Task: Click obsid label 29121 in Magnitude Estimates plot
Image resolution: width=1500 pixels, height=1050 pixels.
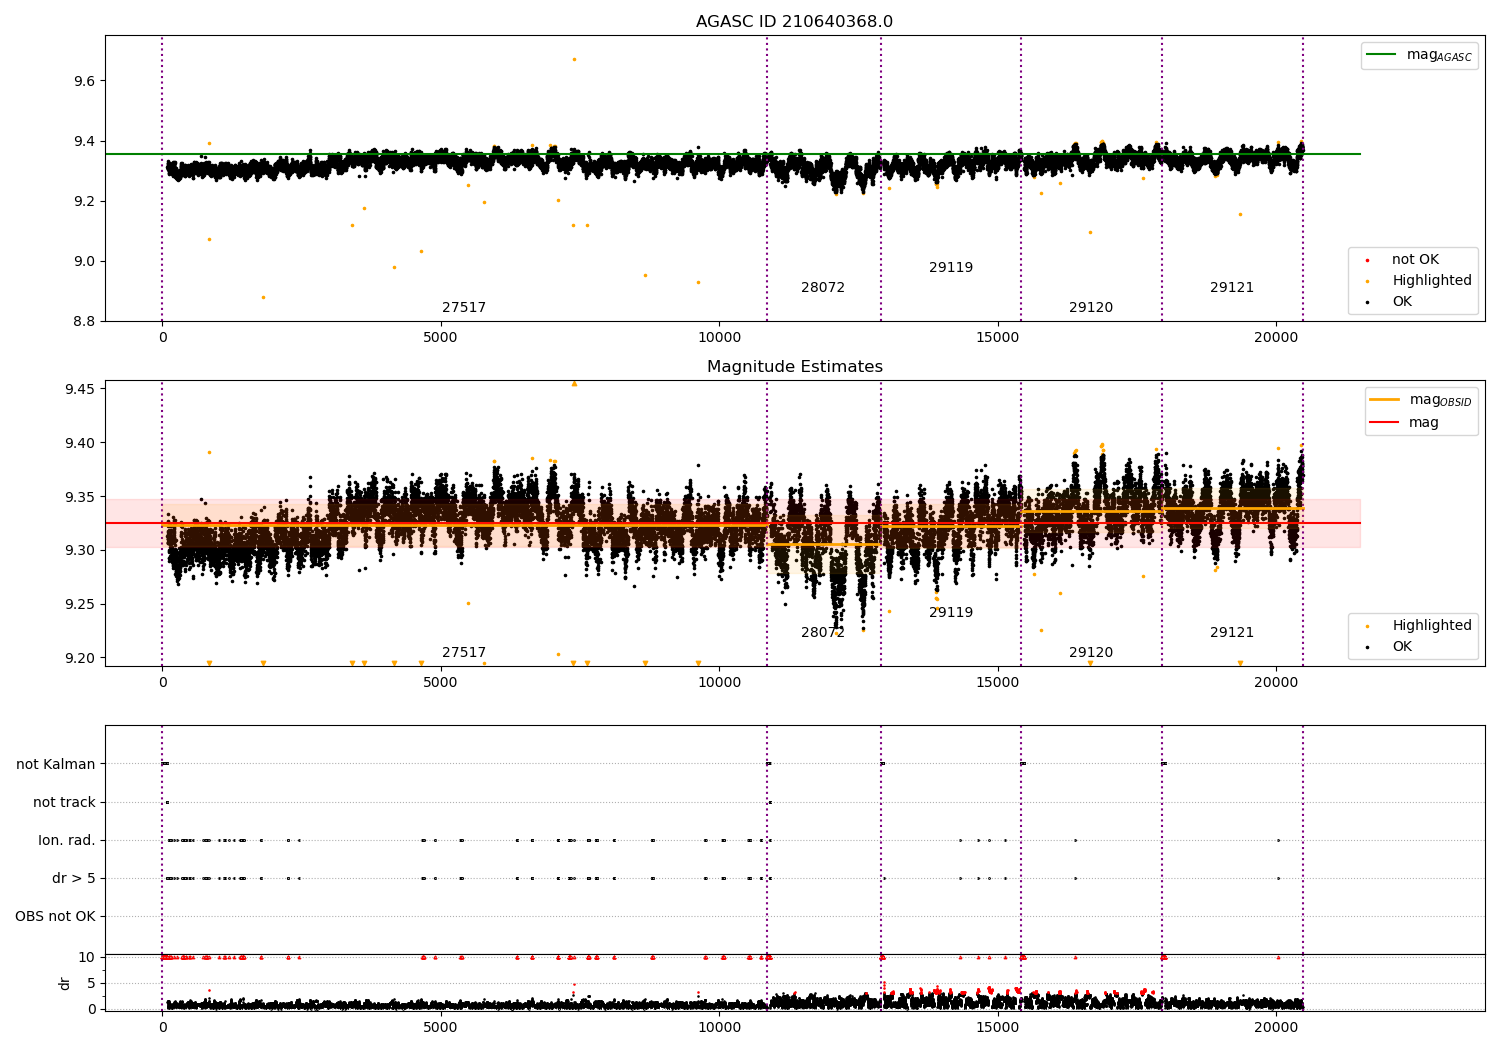Action: click(1232, 633)
